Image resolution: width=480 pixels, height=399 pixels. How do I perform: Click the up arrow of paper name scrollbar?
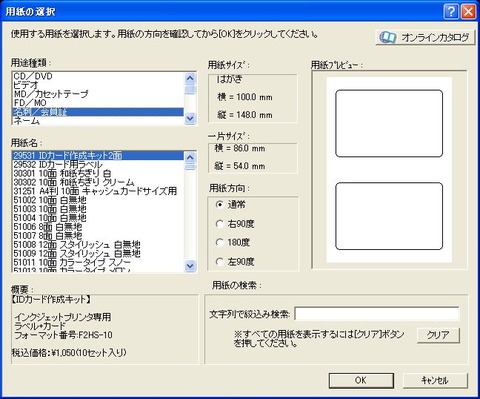point(190,157)
